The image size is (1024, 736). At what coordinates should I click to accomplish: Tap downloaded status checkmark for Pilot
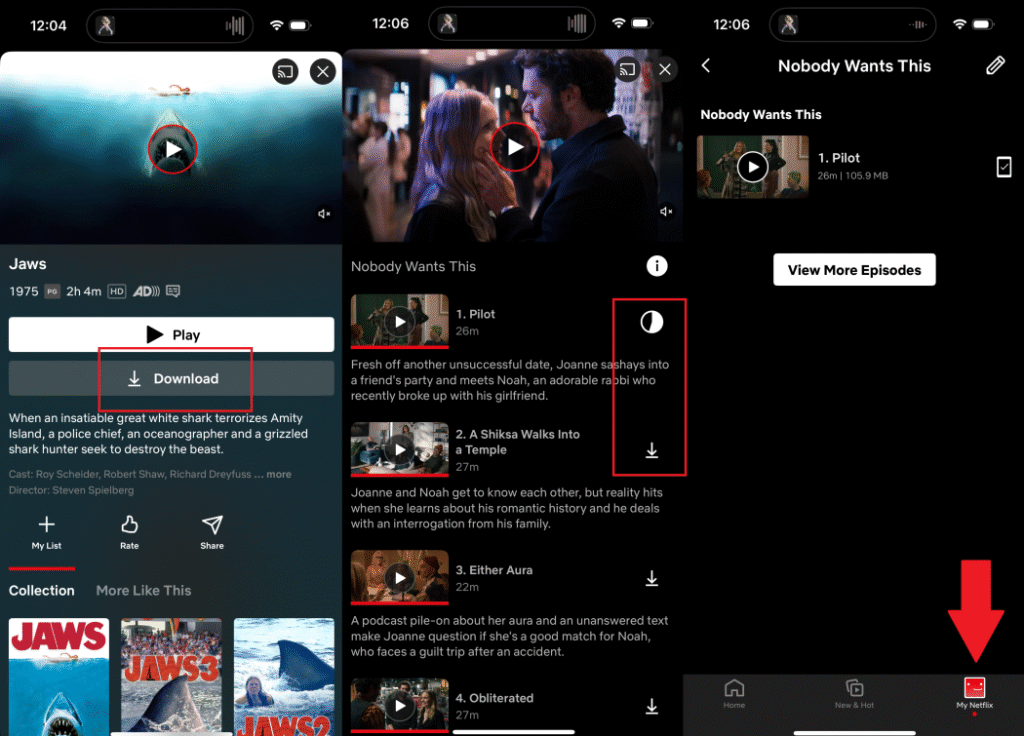[1004, 167]
